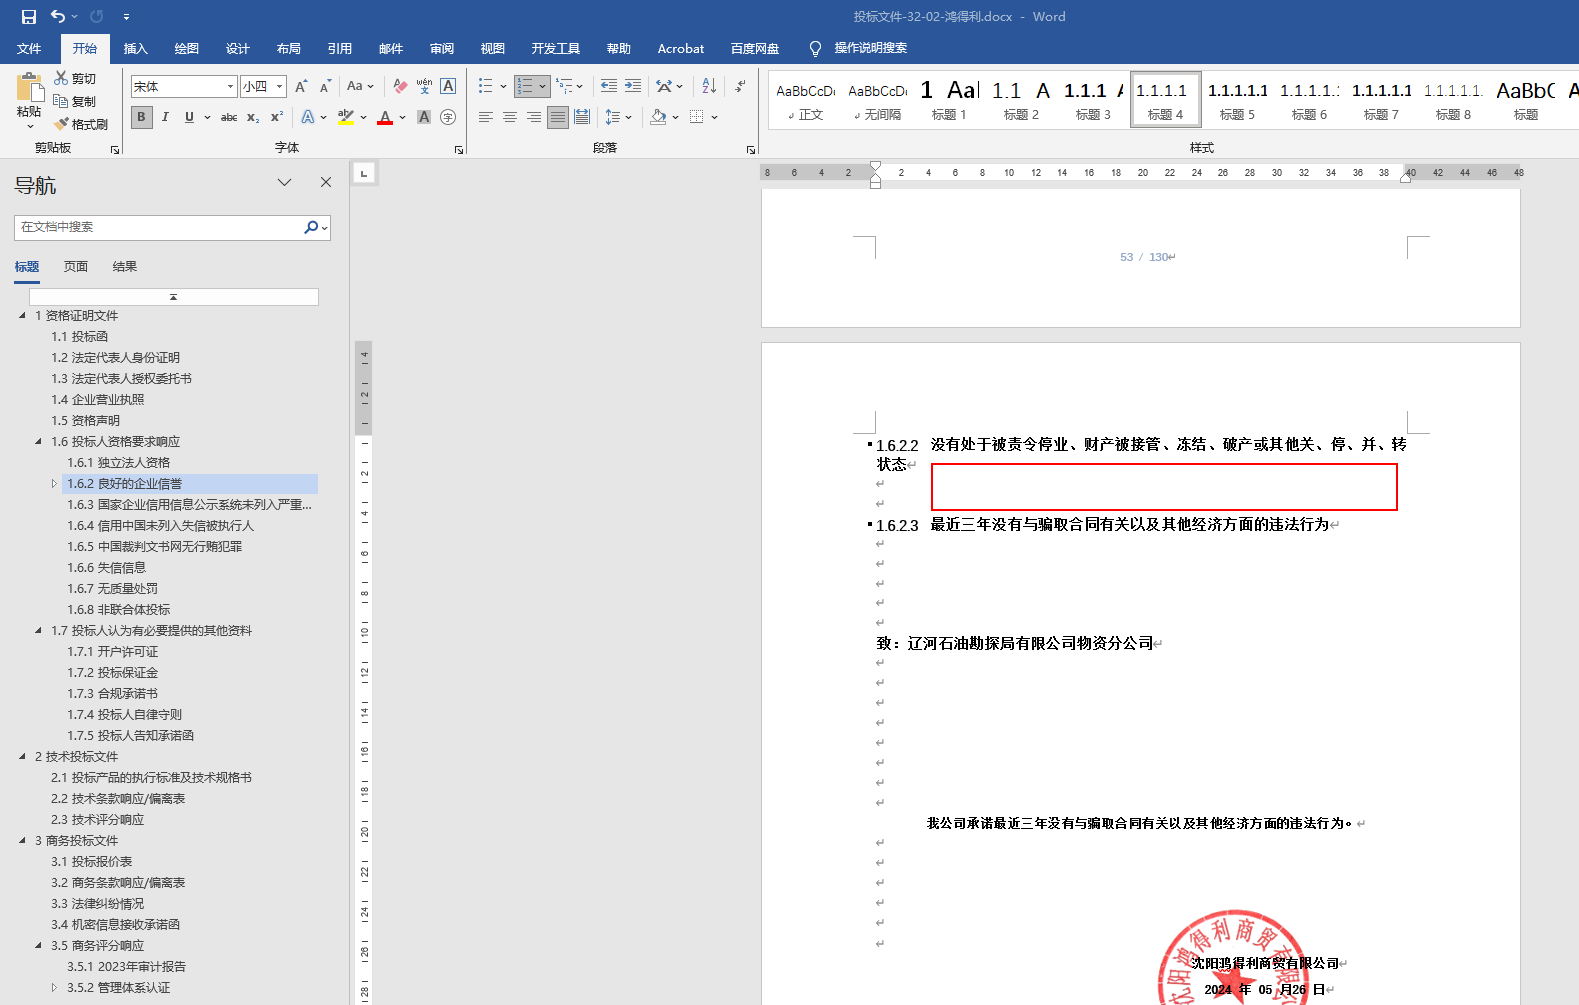This screenshot has width=1579, height=1005.
Task: Click the tab selector at ruler corner
Action: 364,173
